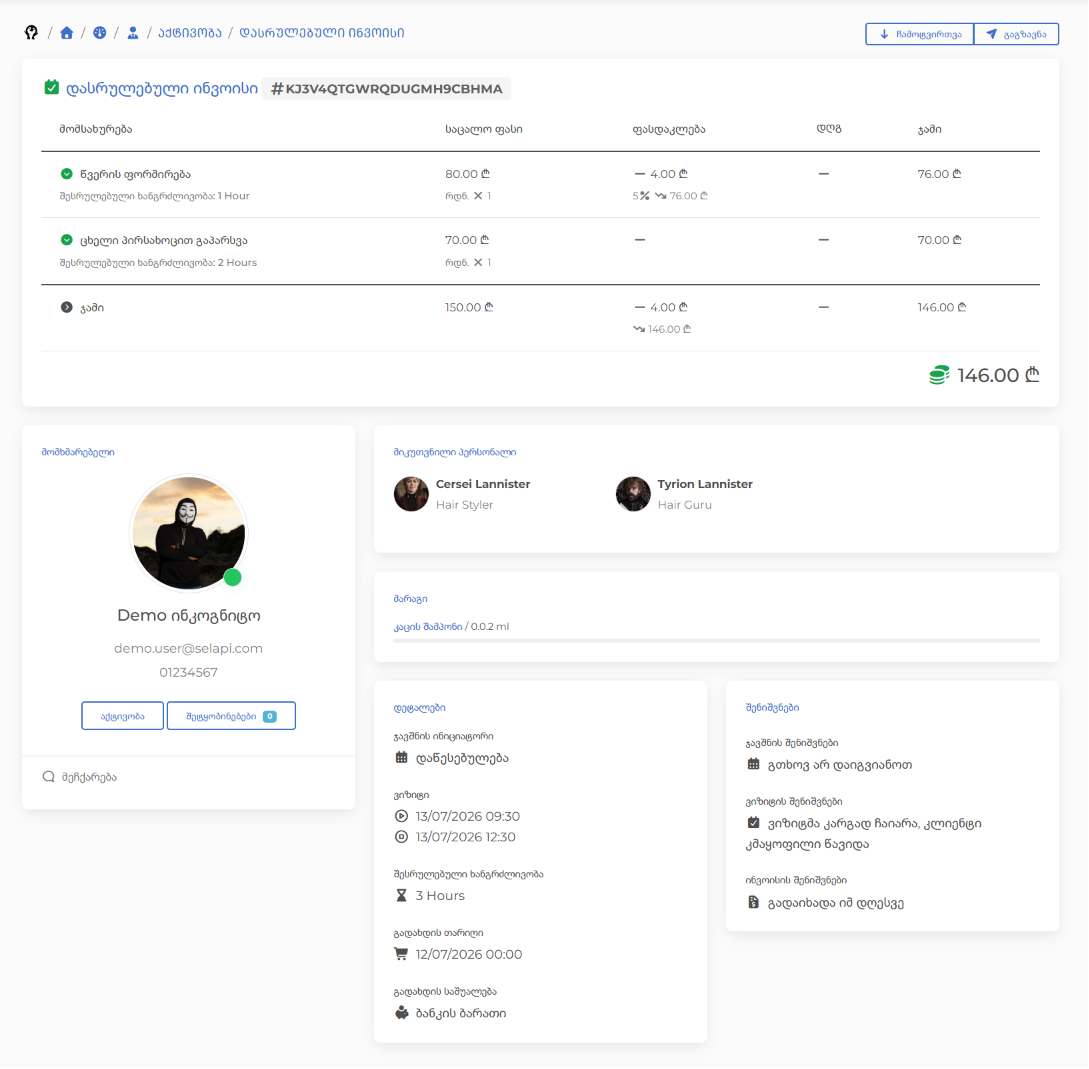Open the globe breadcrumb icon

[x=100, y=33]
